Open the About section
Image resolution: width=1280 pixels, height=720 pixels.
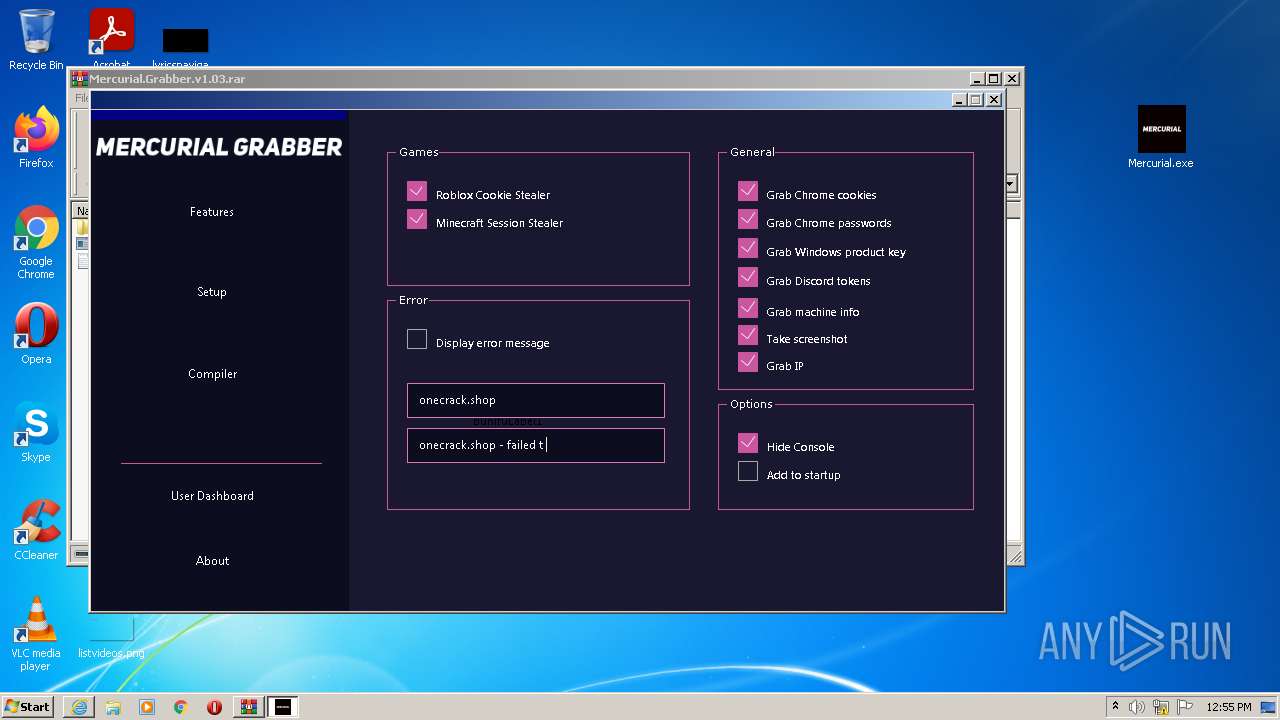pos(213,561)
